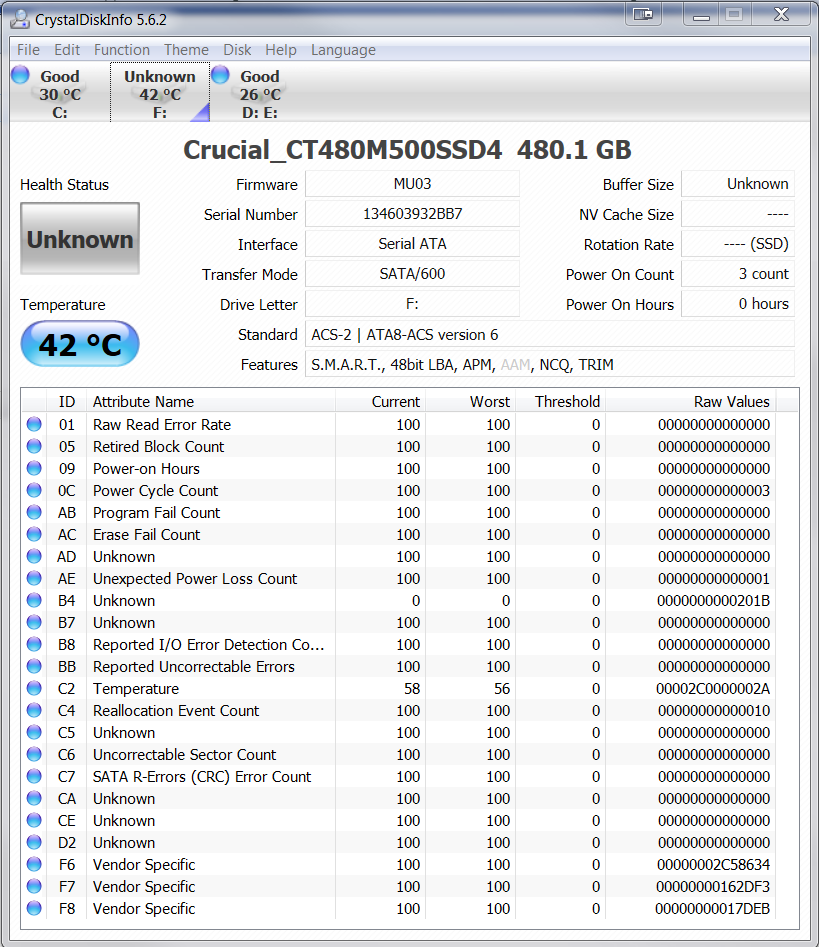819x947 pixels.
Task: Open the Language menu
Action: click(343, 50)
